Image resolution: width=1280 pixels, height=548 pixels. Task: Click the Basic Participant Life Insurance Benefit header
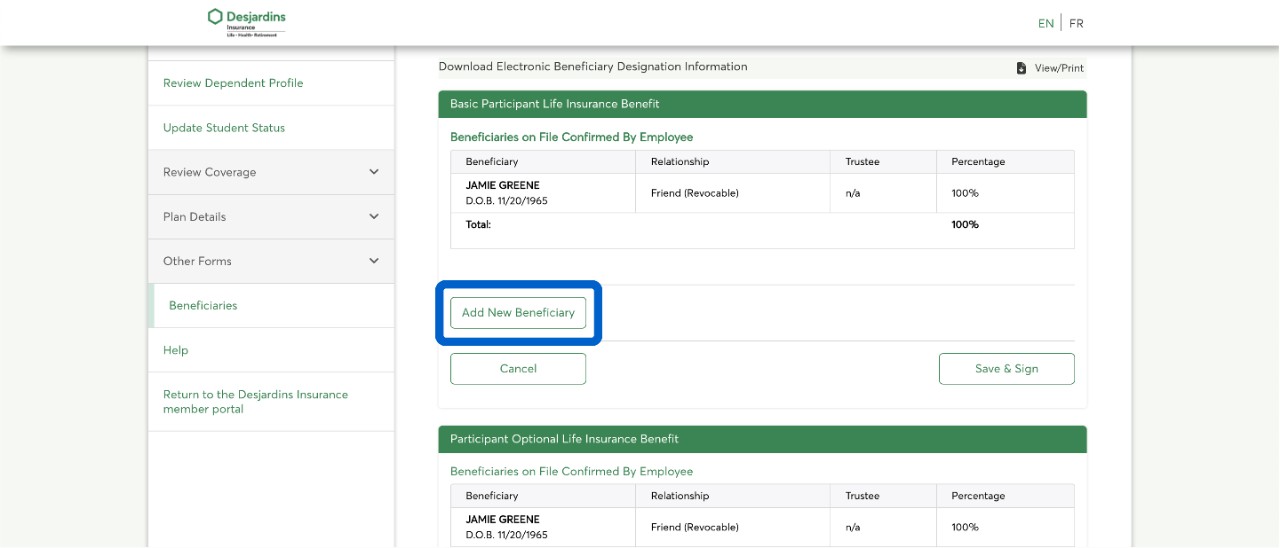coord(555,104)
